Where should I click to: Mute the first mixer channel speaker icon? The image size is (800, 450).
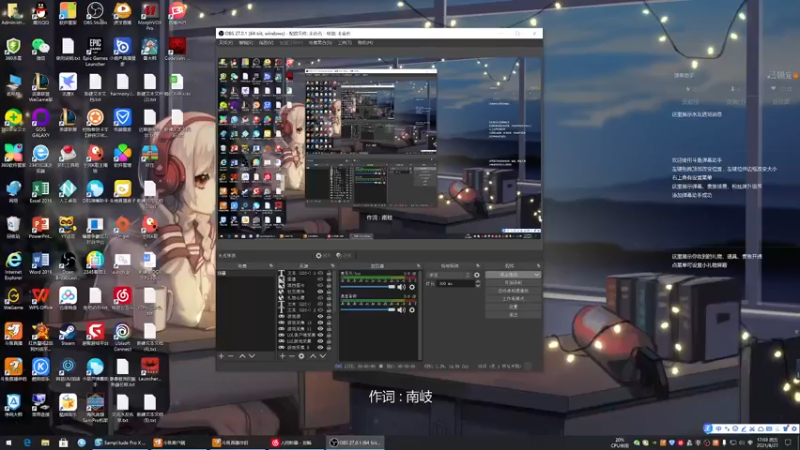coord(402,287)
